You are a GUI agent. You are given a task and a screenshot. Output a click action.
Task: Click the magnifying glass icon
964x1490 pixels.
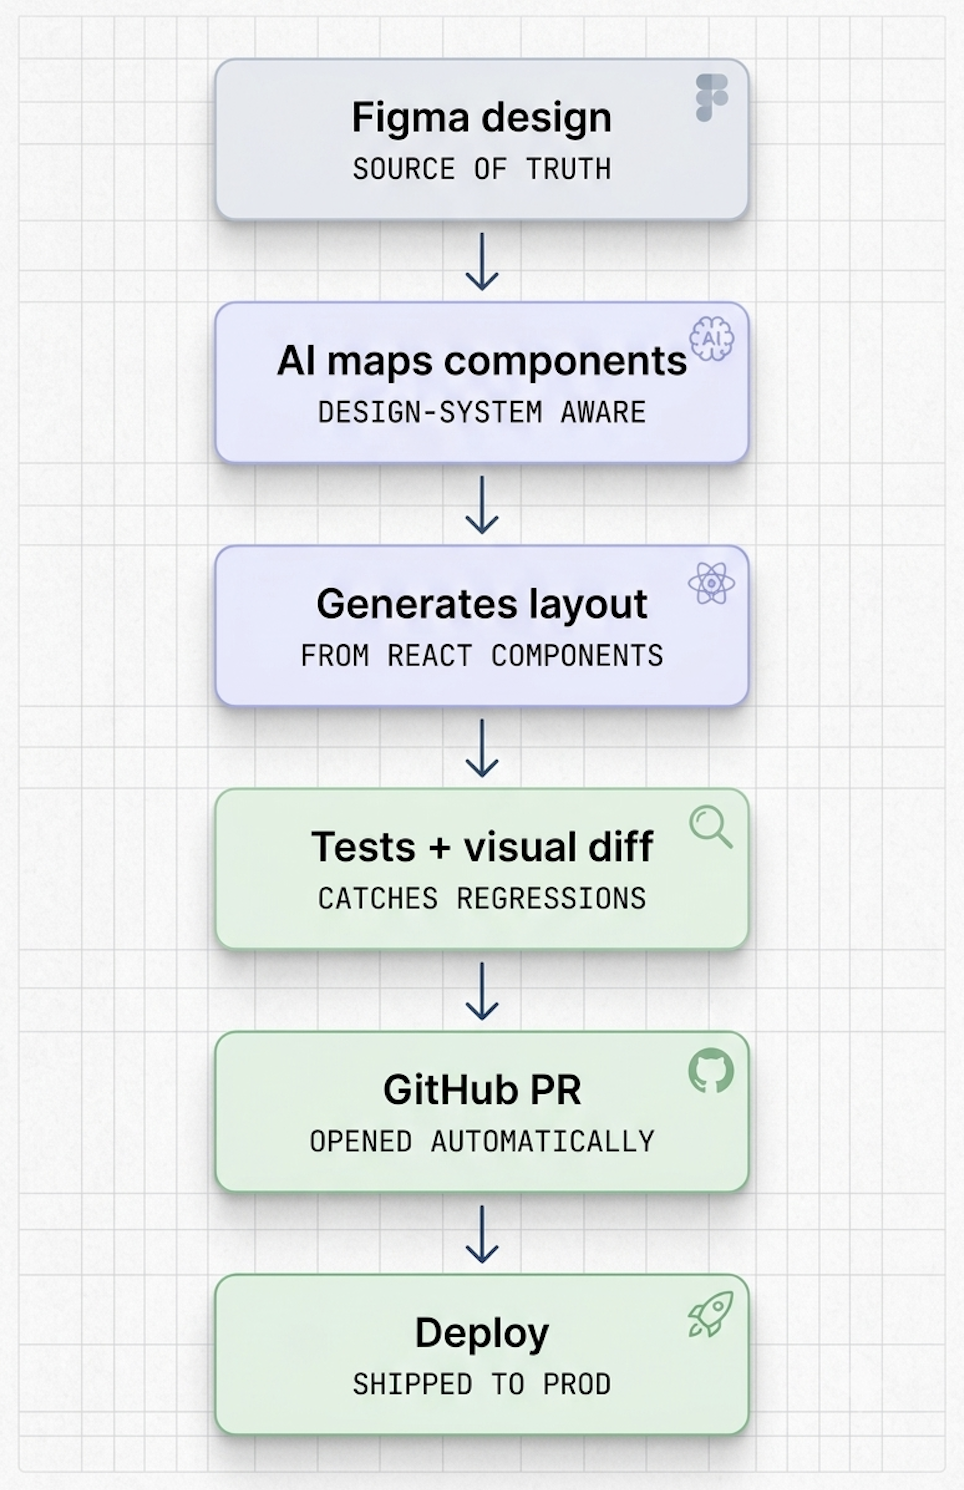click(711, 827)
